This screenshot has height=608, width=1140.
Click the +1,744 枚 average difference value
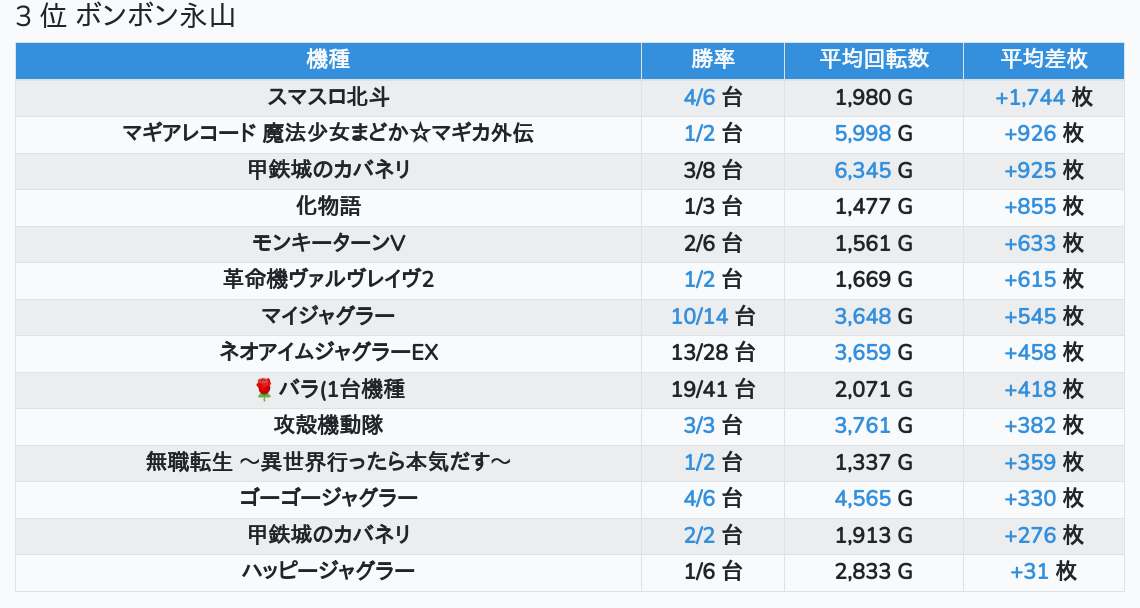[1043, 97]
